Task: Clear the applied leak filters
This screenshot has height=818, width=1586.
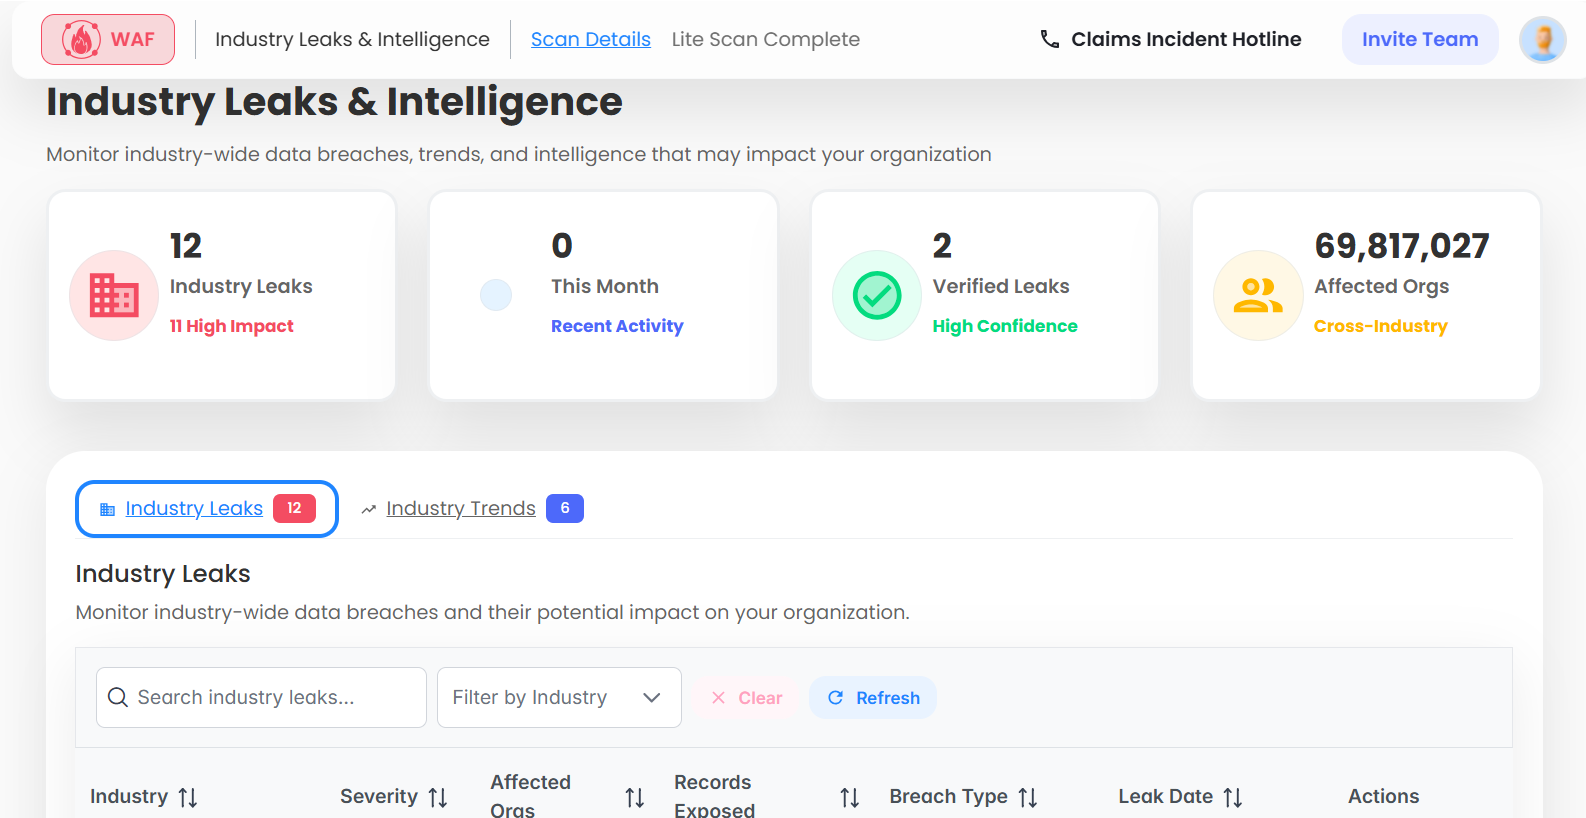Action: click(x=747, y=698)
